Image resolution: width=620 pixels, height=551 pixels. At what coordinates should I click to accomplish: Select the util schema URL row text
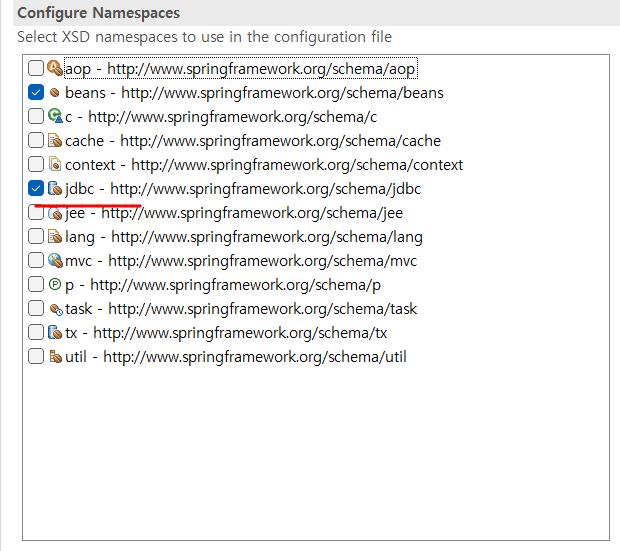pyautogui.click(x=236, y=357)
